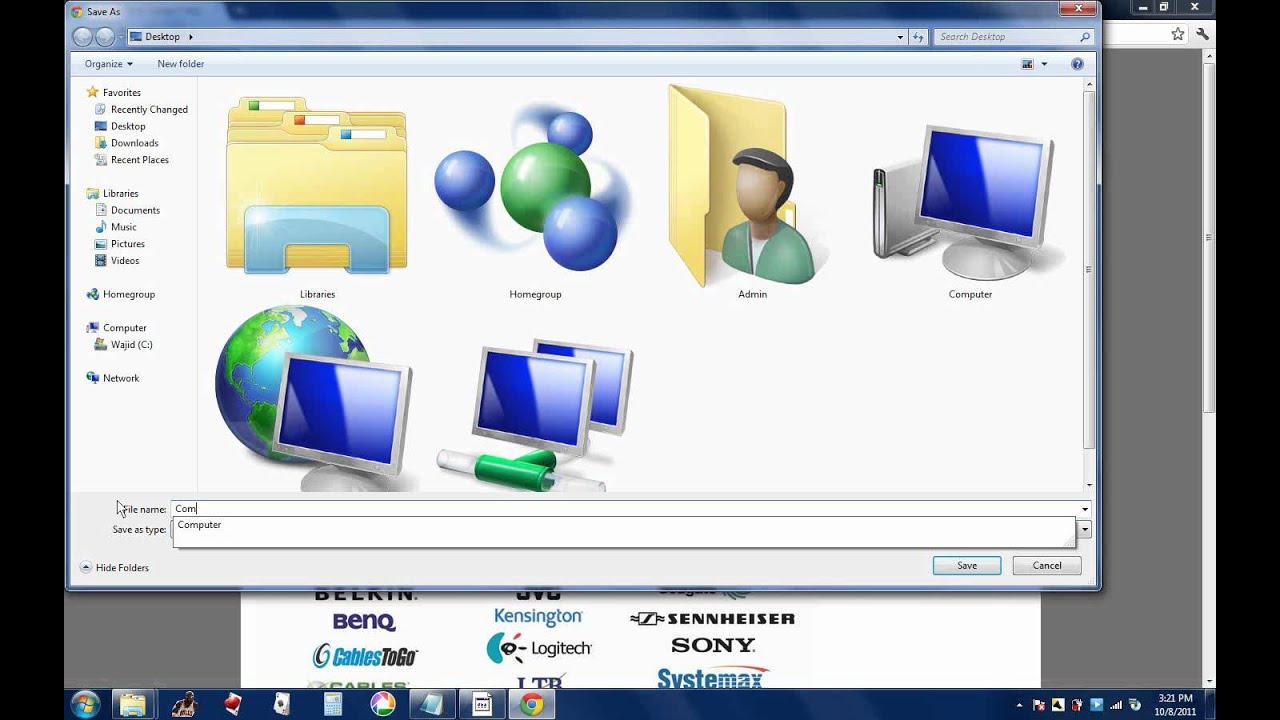Expand the address bar history dropdown

tap(900, 37)
